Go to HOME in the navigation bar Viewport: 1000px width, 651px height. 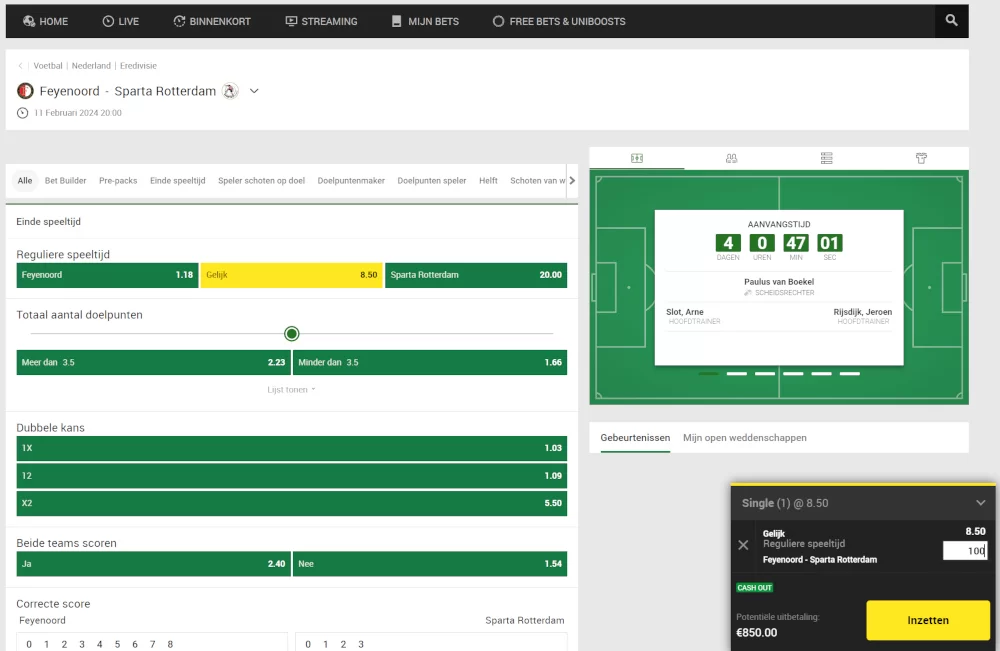point(45,21)
